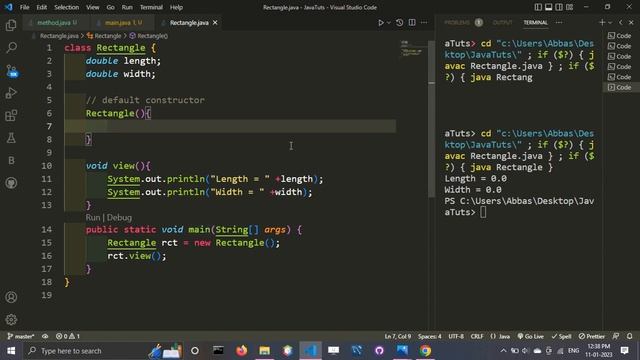Toggle the bottom panel layout button
This screenshot has height=360, width=640.
click(x=549, y=7)
